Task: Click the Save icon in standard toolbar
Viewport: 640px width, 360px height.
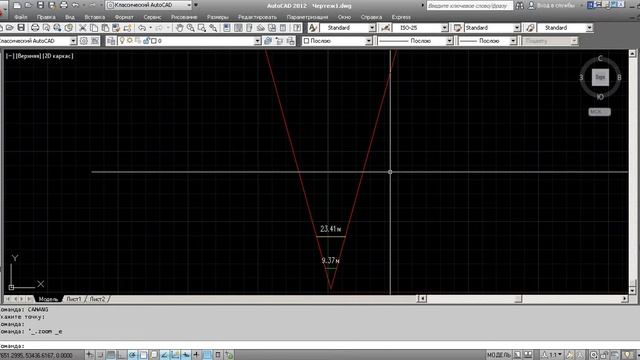Action: tap(21, 28)
